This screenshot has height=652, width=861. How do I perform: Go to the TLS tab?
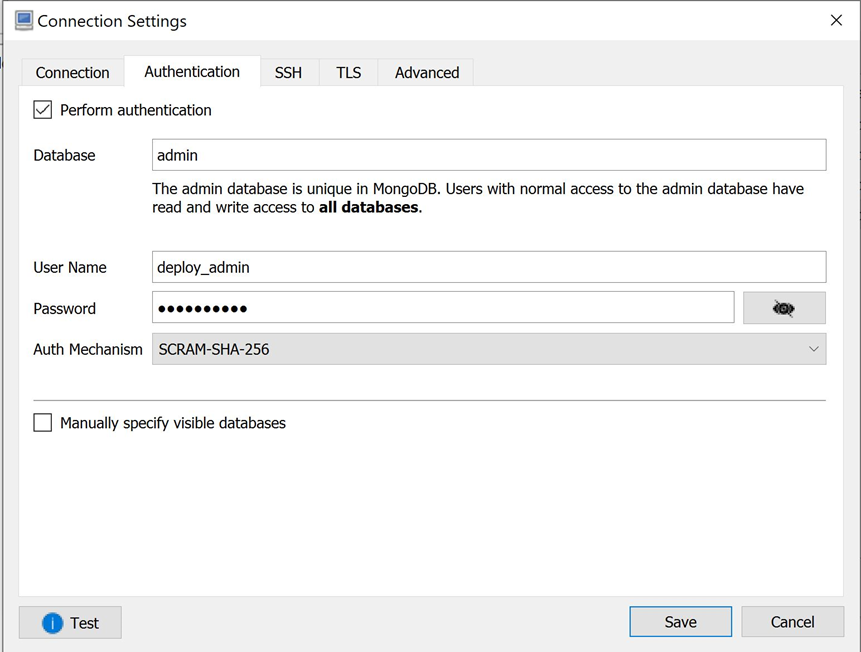click(348, 73)
